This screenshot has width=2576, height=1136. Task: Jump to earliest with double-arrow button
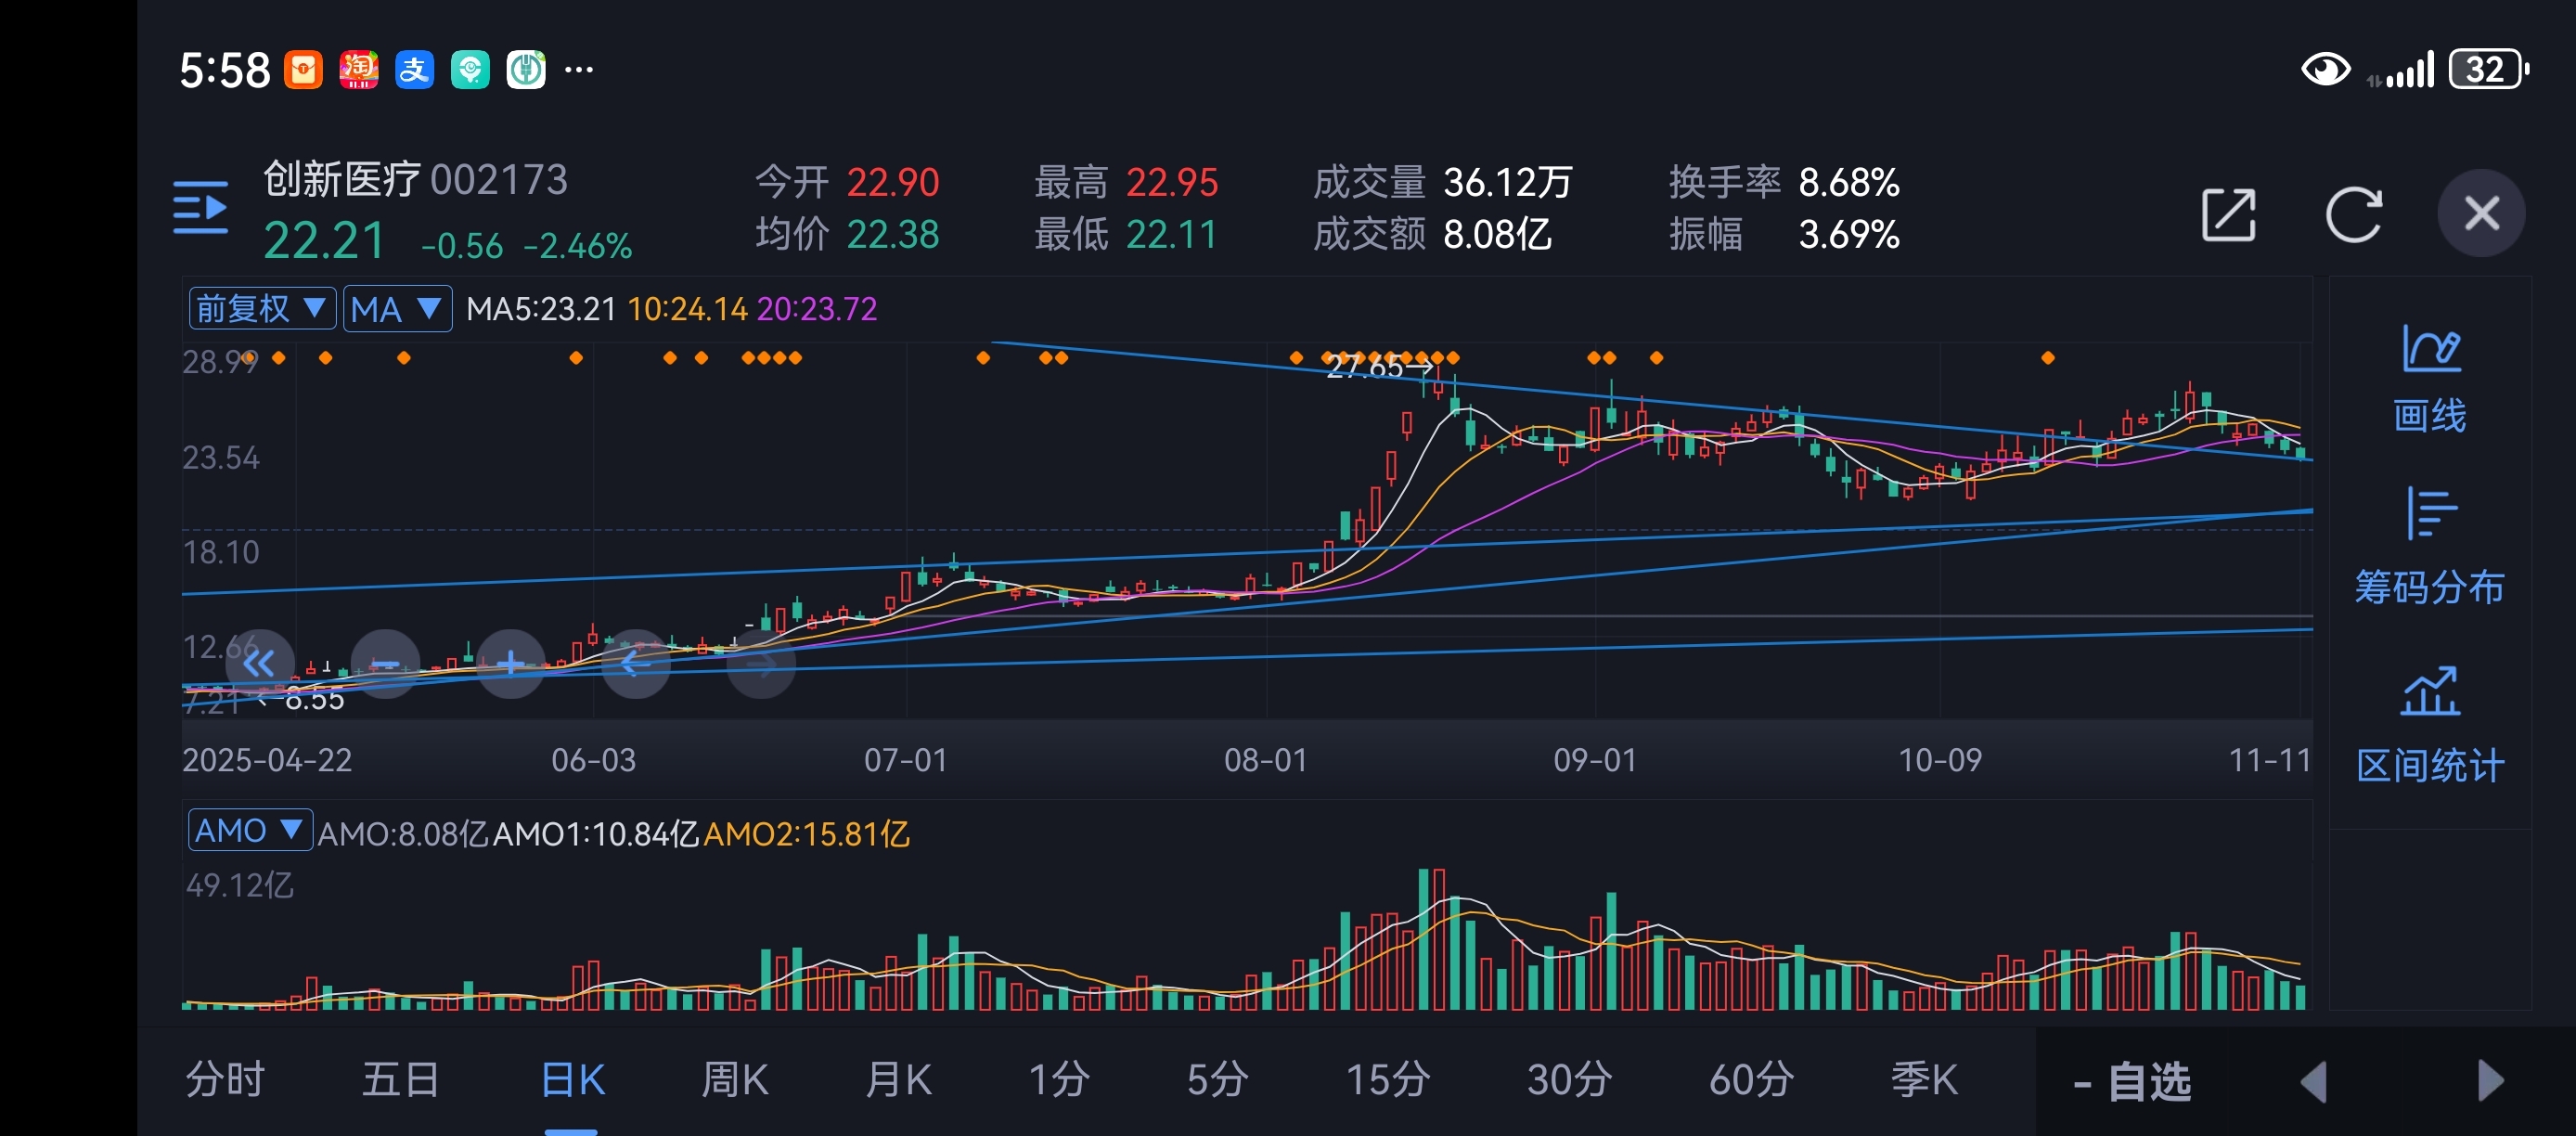(x=259, y=663)
